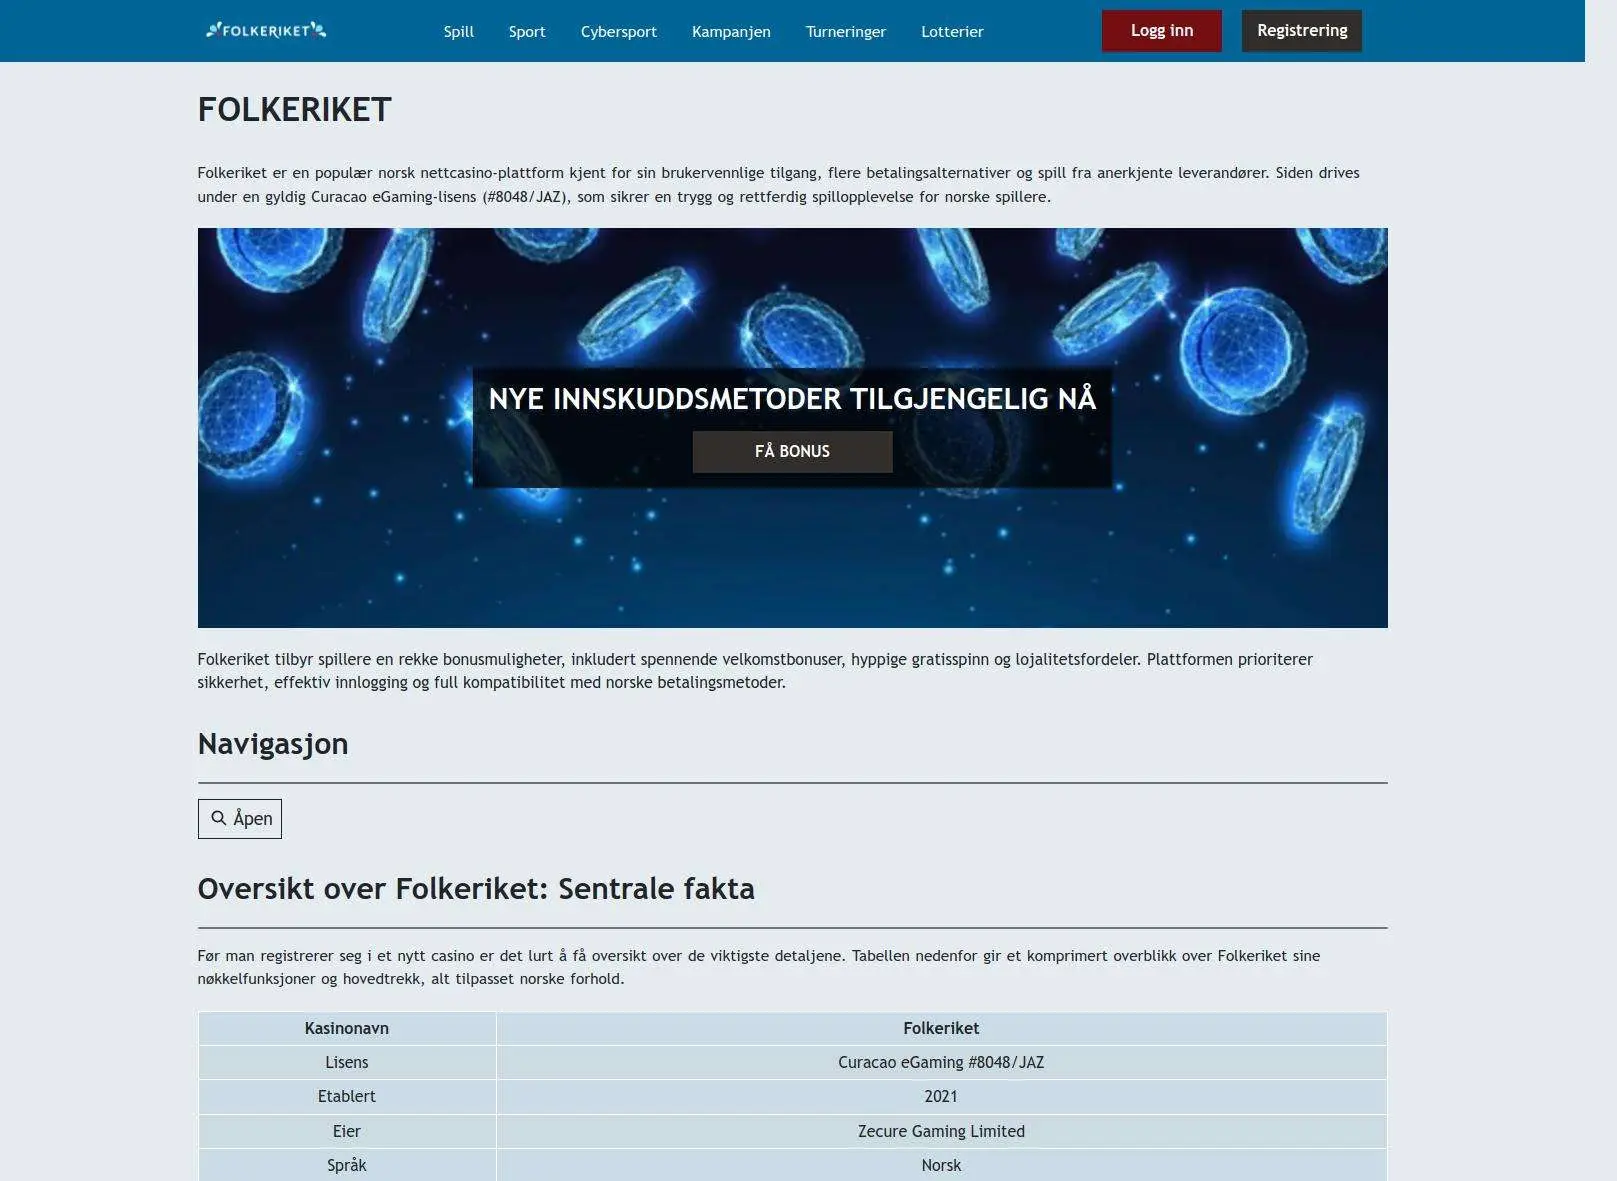Go to the Sport section
Image resolution: width=1617 pixels, height=1181 pixels.
pos(527,32)
